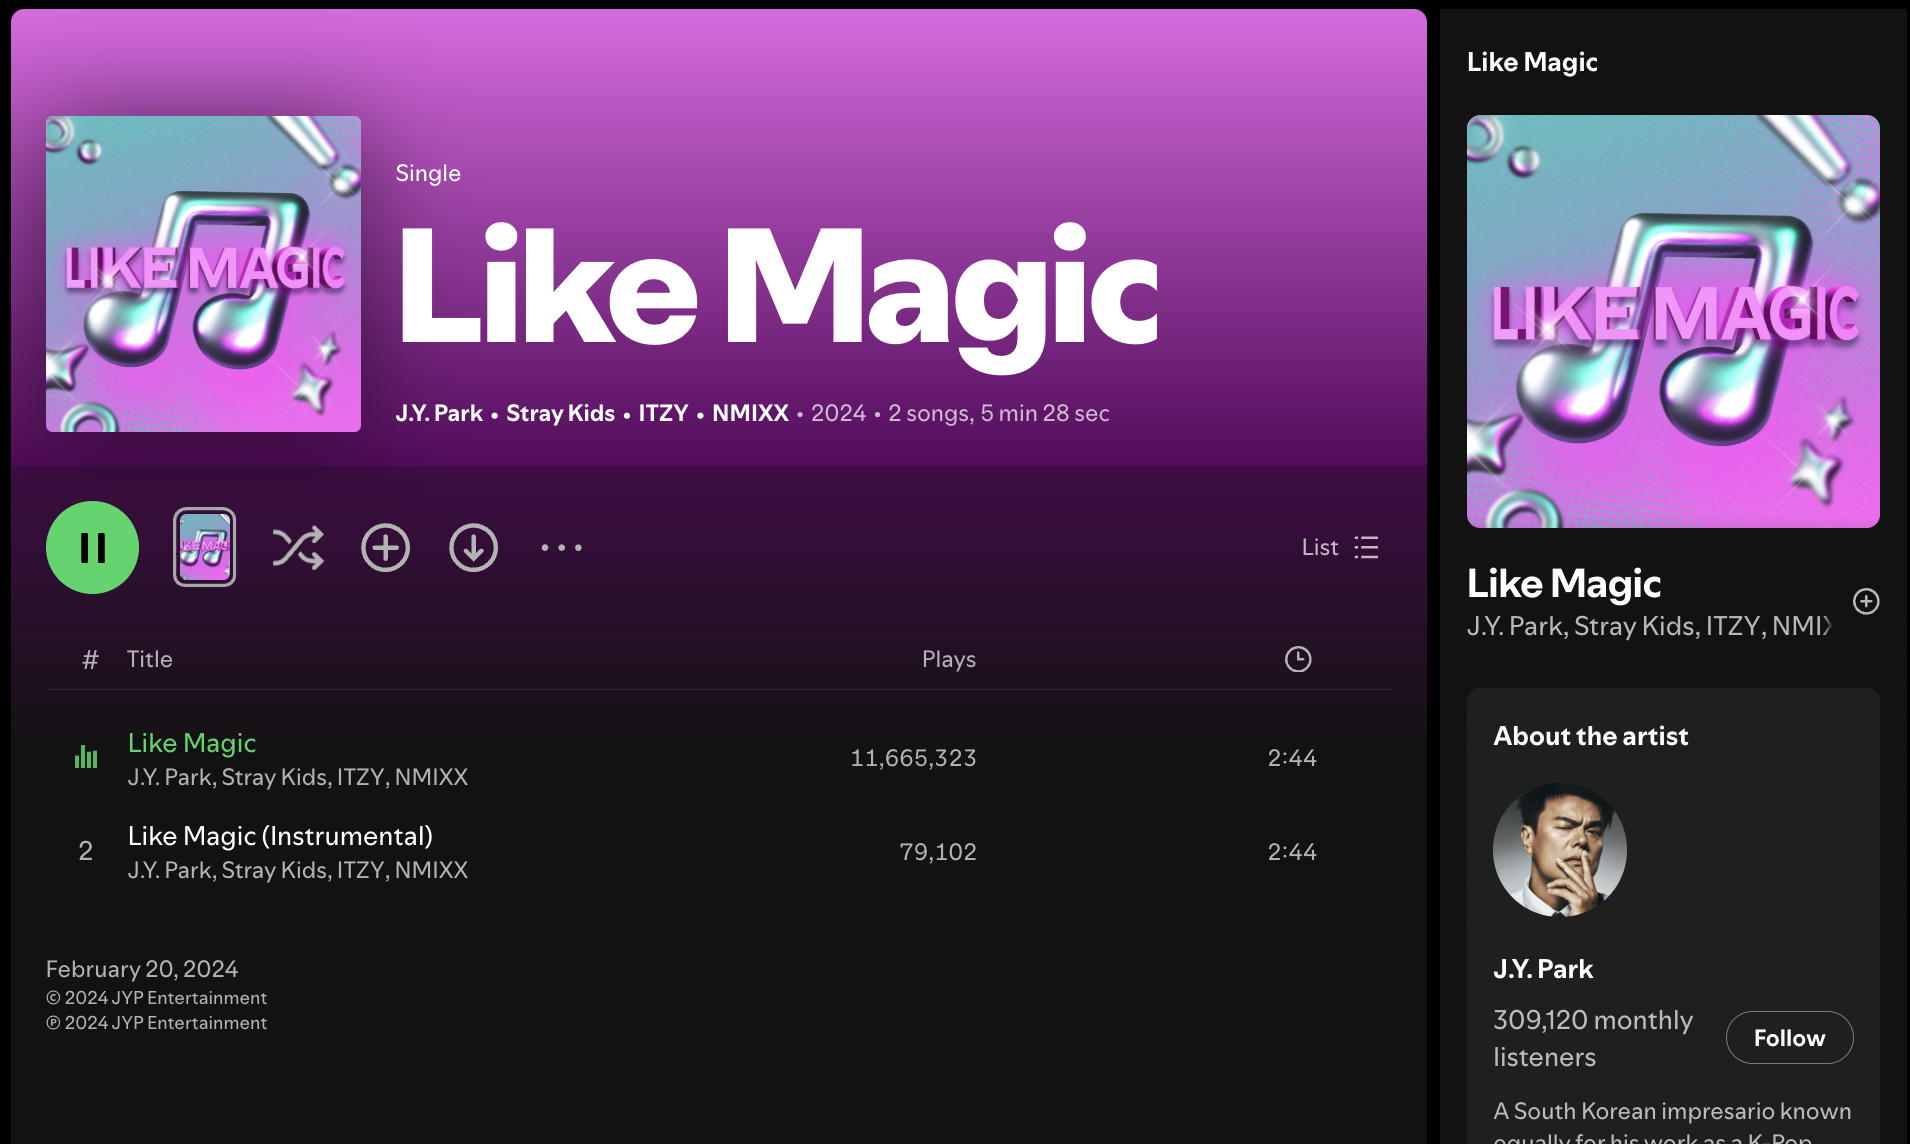Click 309,120 monthly listeners text

[1593, 1038]
